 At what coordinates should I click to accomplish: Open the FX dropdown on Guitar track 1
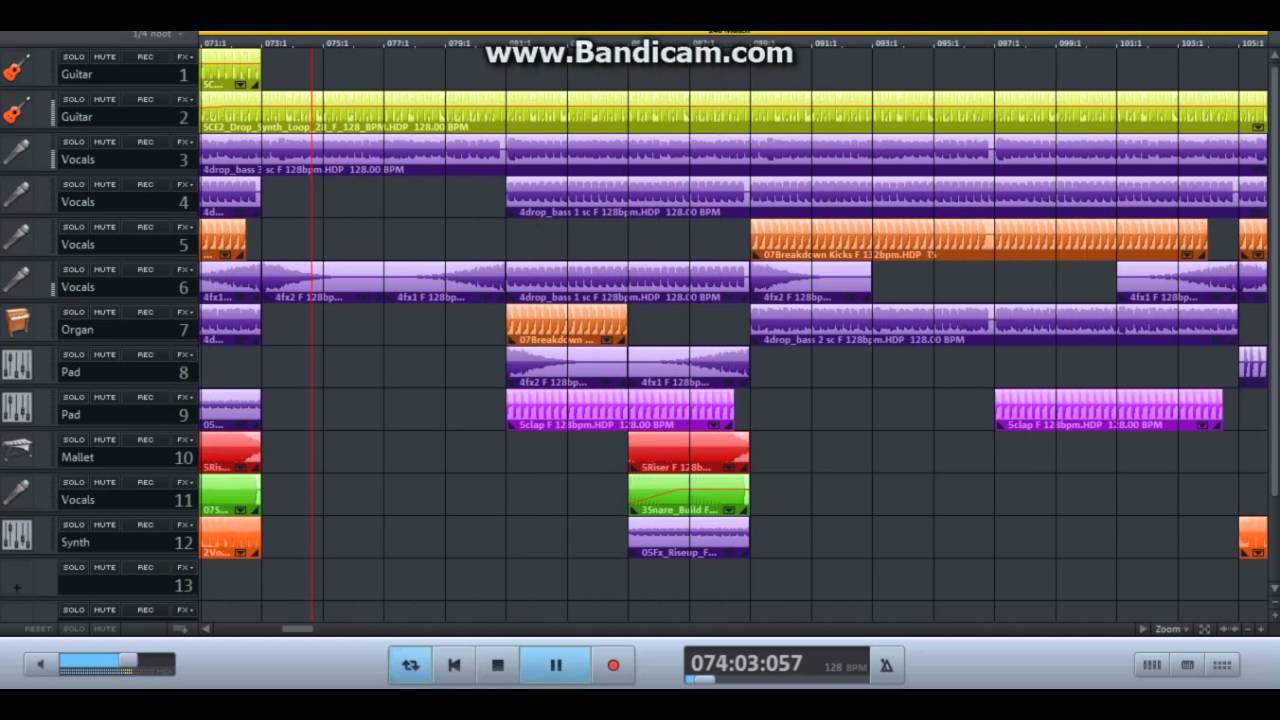click(x=184, y=57)
